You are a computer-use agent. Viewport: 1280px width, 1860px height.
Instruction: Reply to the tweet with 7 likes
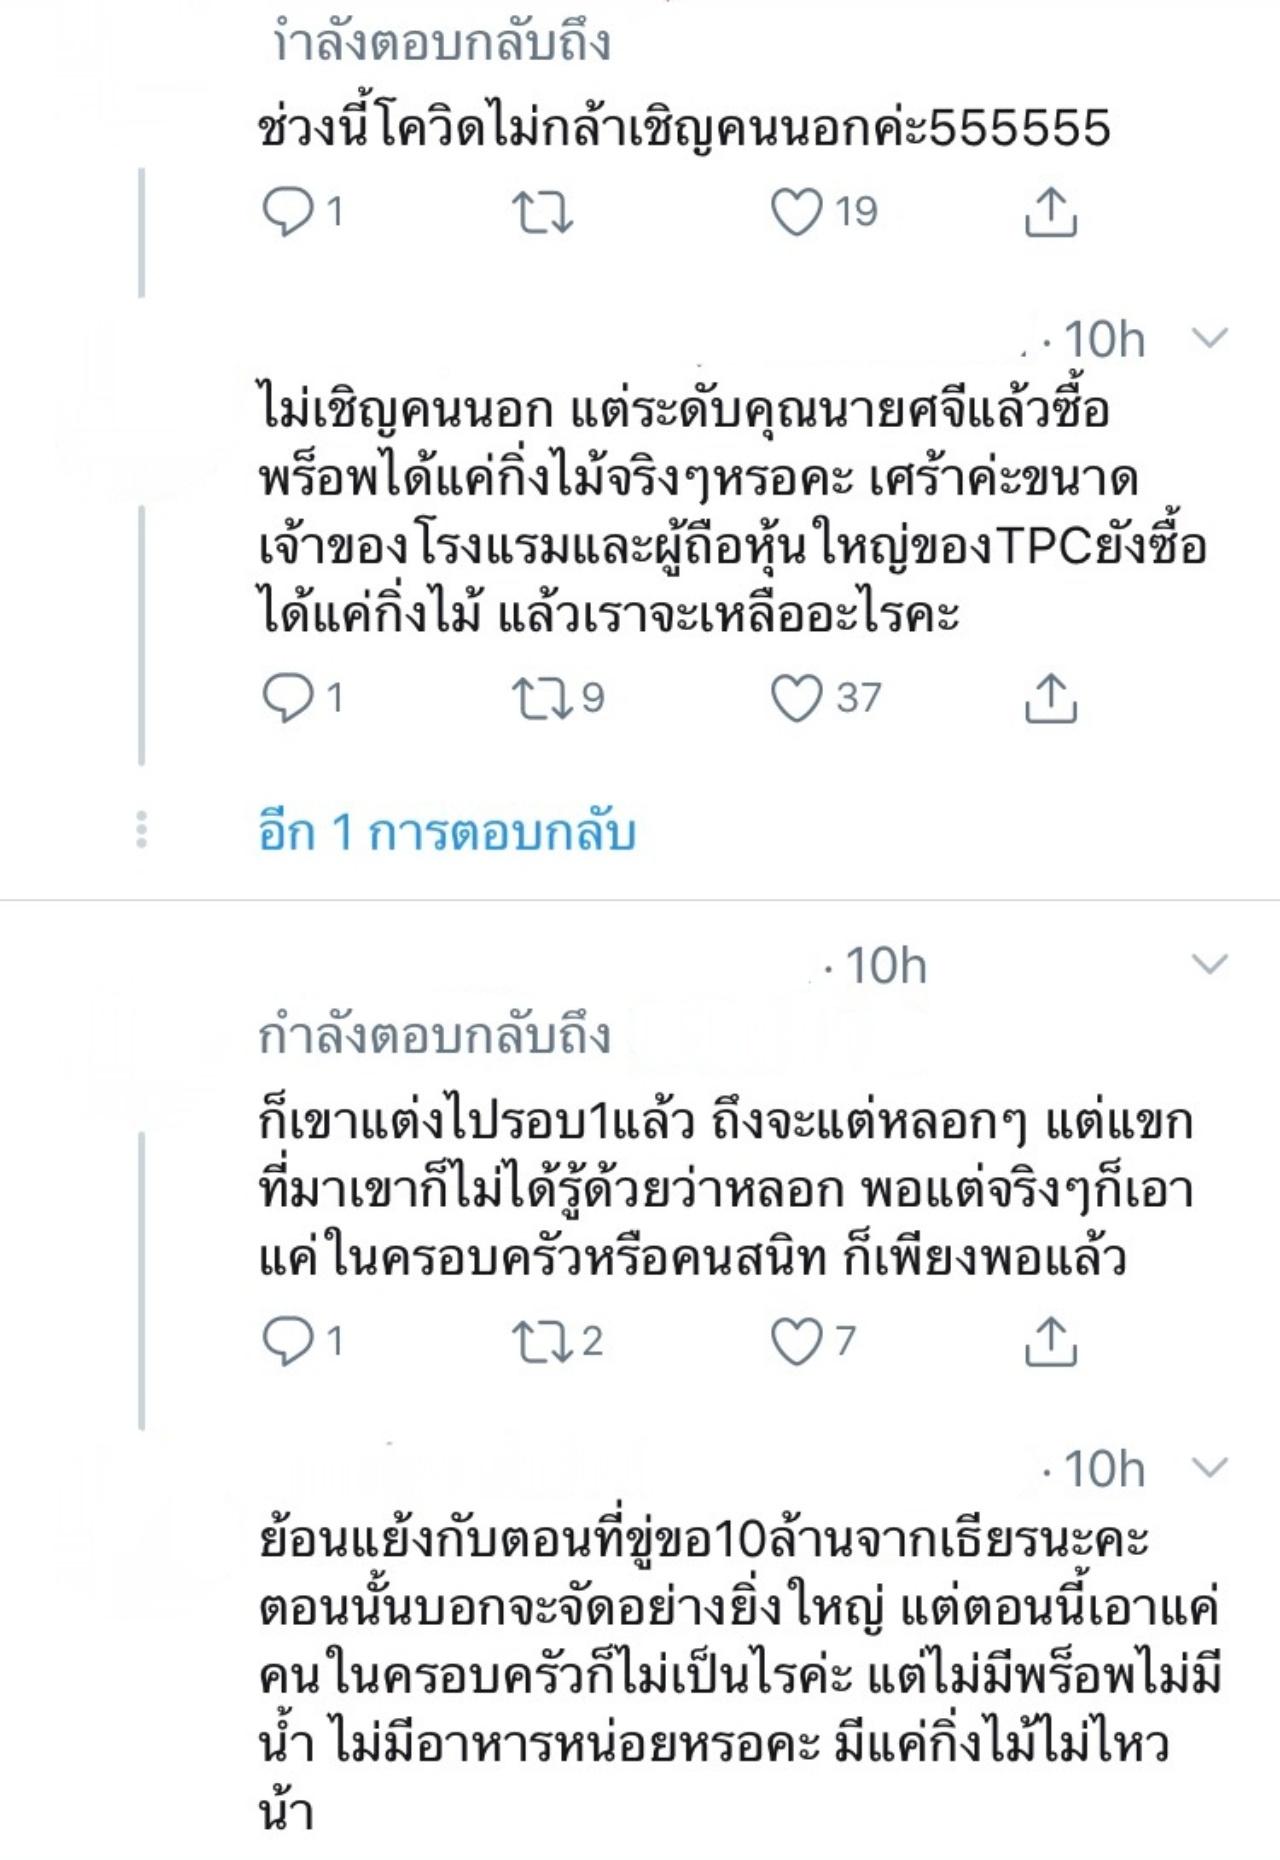pos(288,1341)
